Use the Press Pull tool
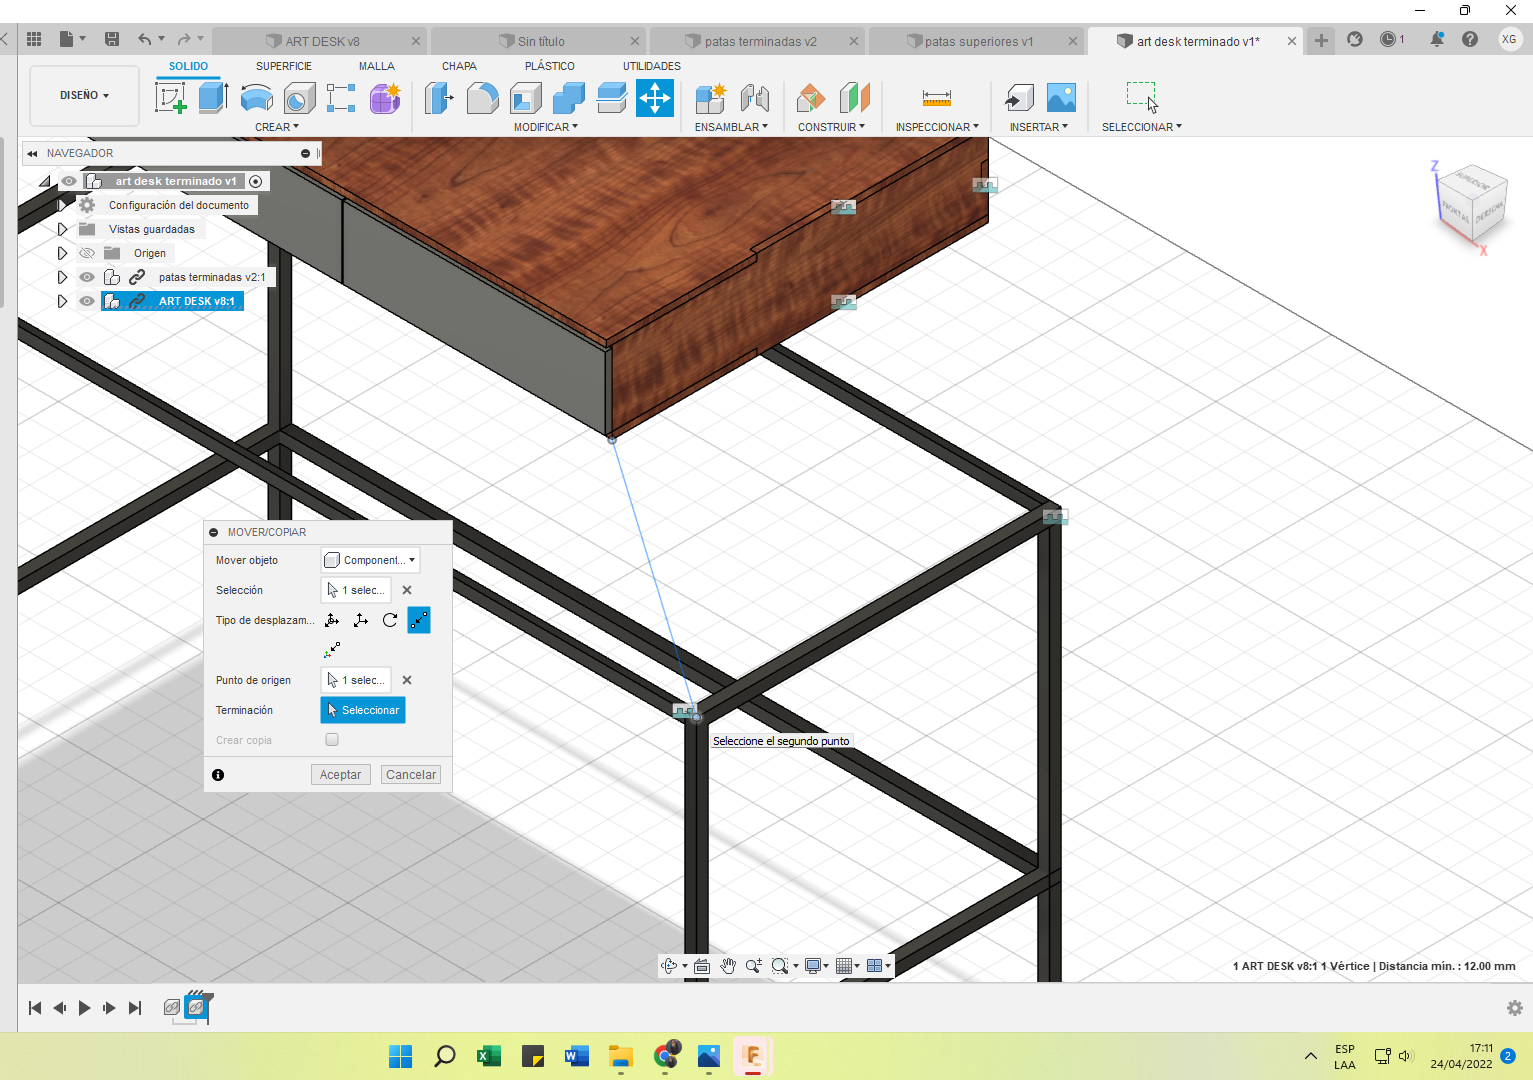This screenshot has width=1533, height=1080. (x=439, y=98)
